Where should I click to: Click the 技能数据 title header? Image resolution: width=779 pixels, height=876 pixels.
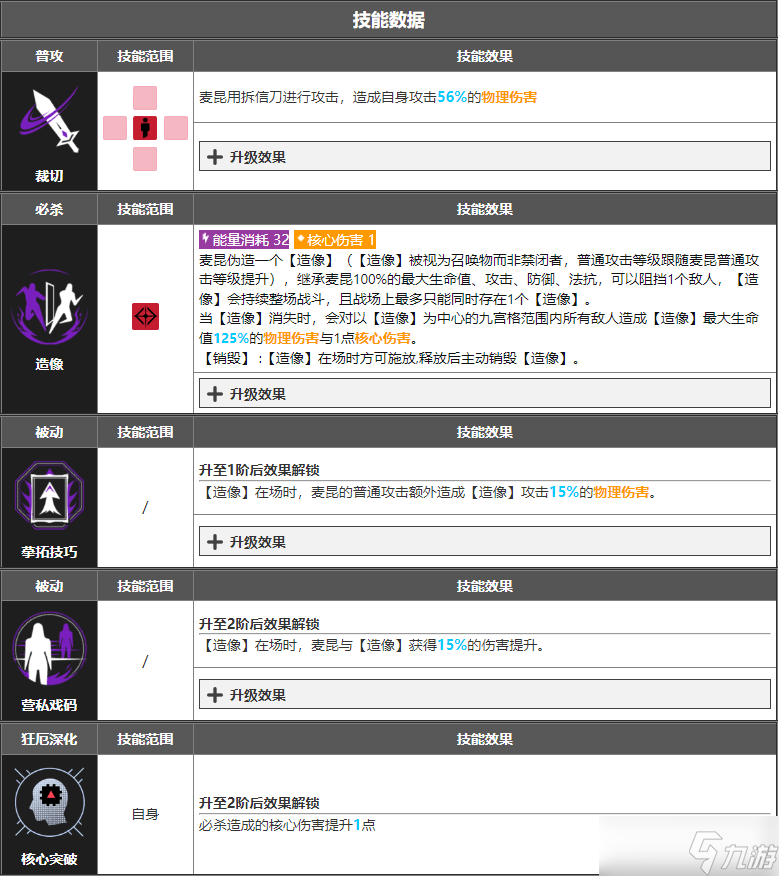(389, 20)
